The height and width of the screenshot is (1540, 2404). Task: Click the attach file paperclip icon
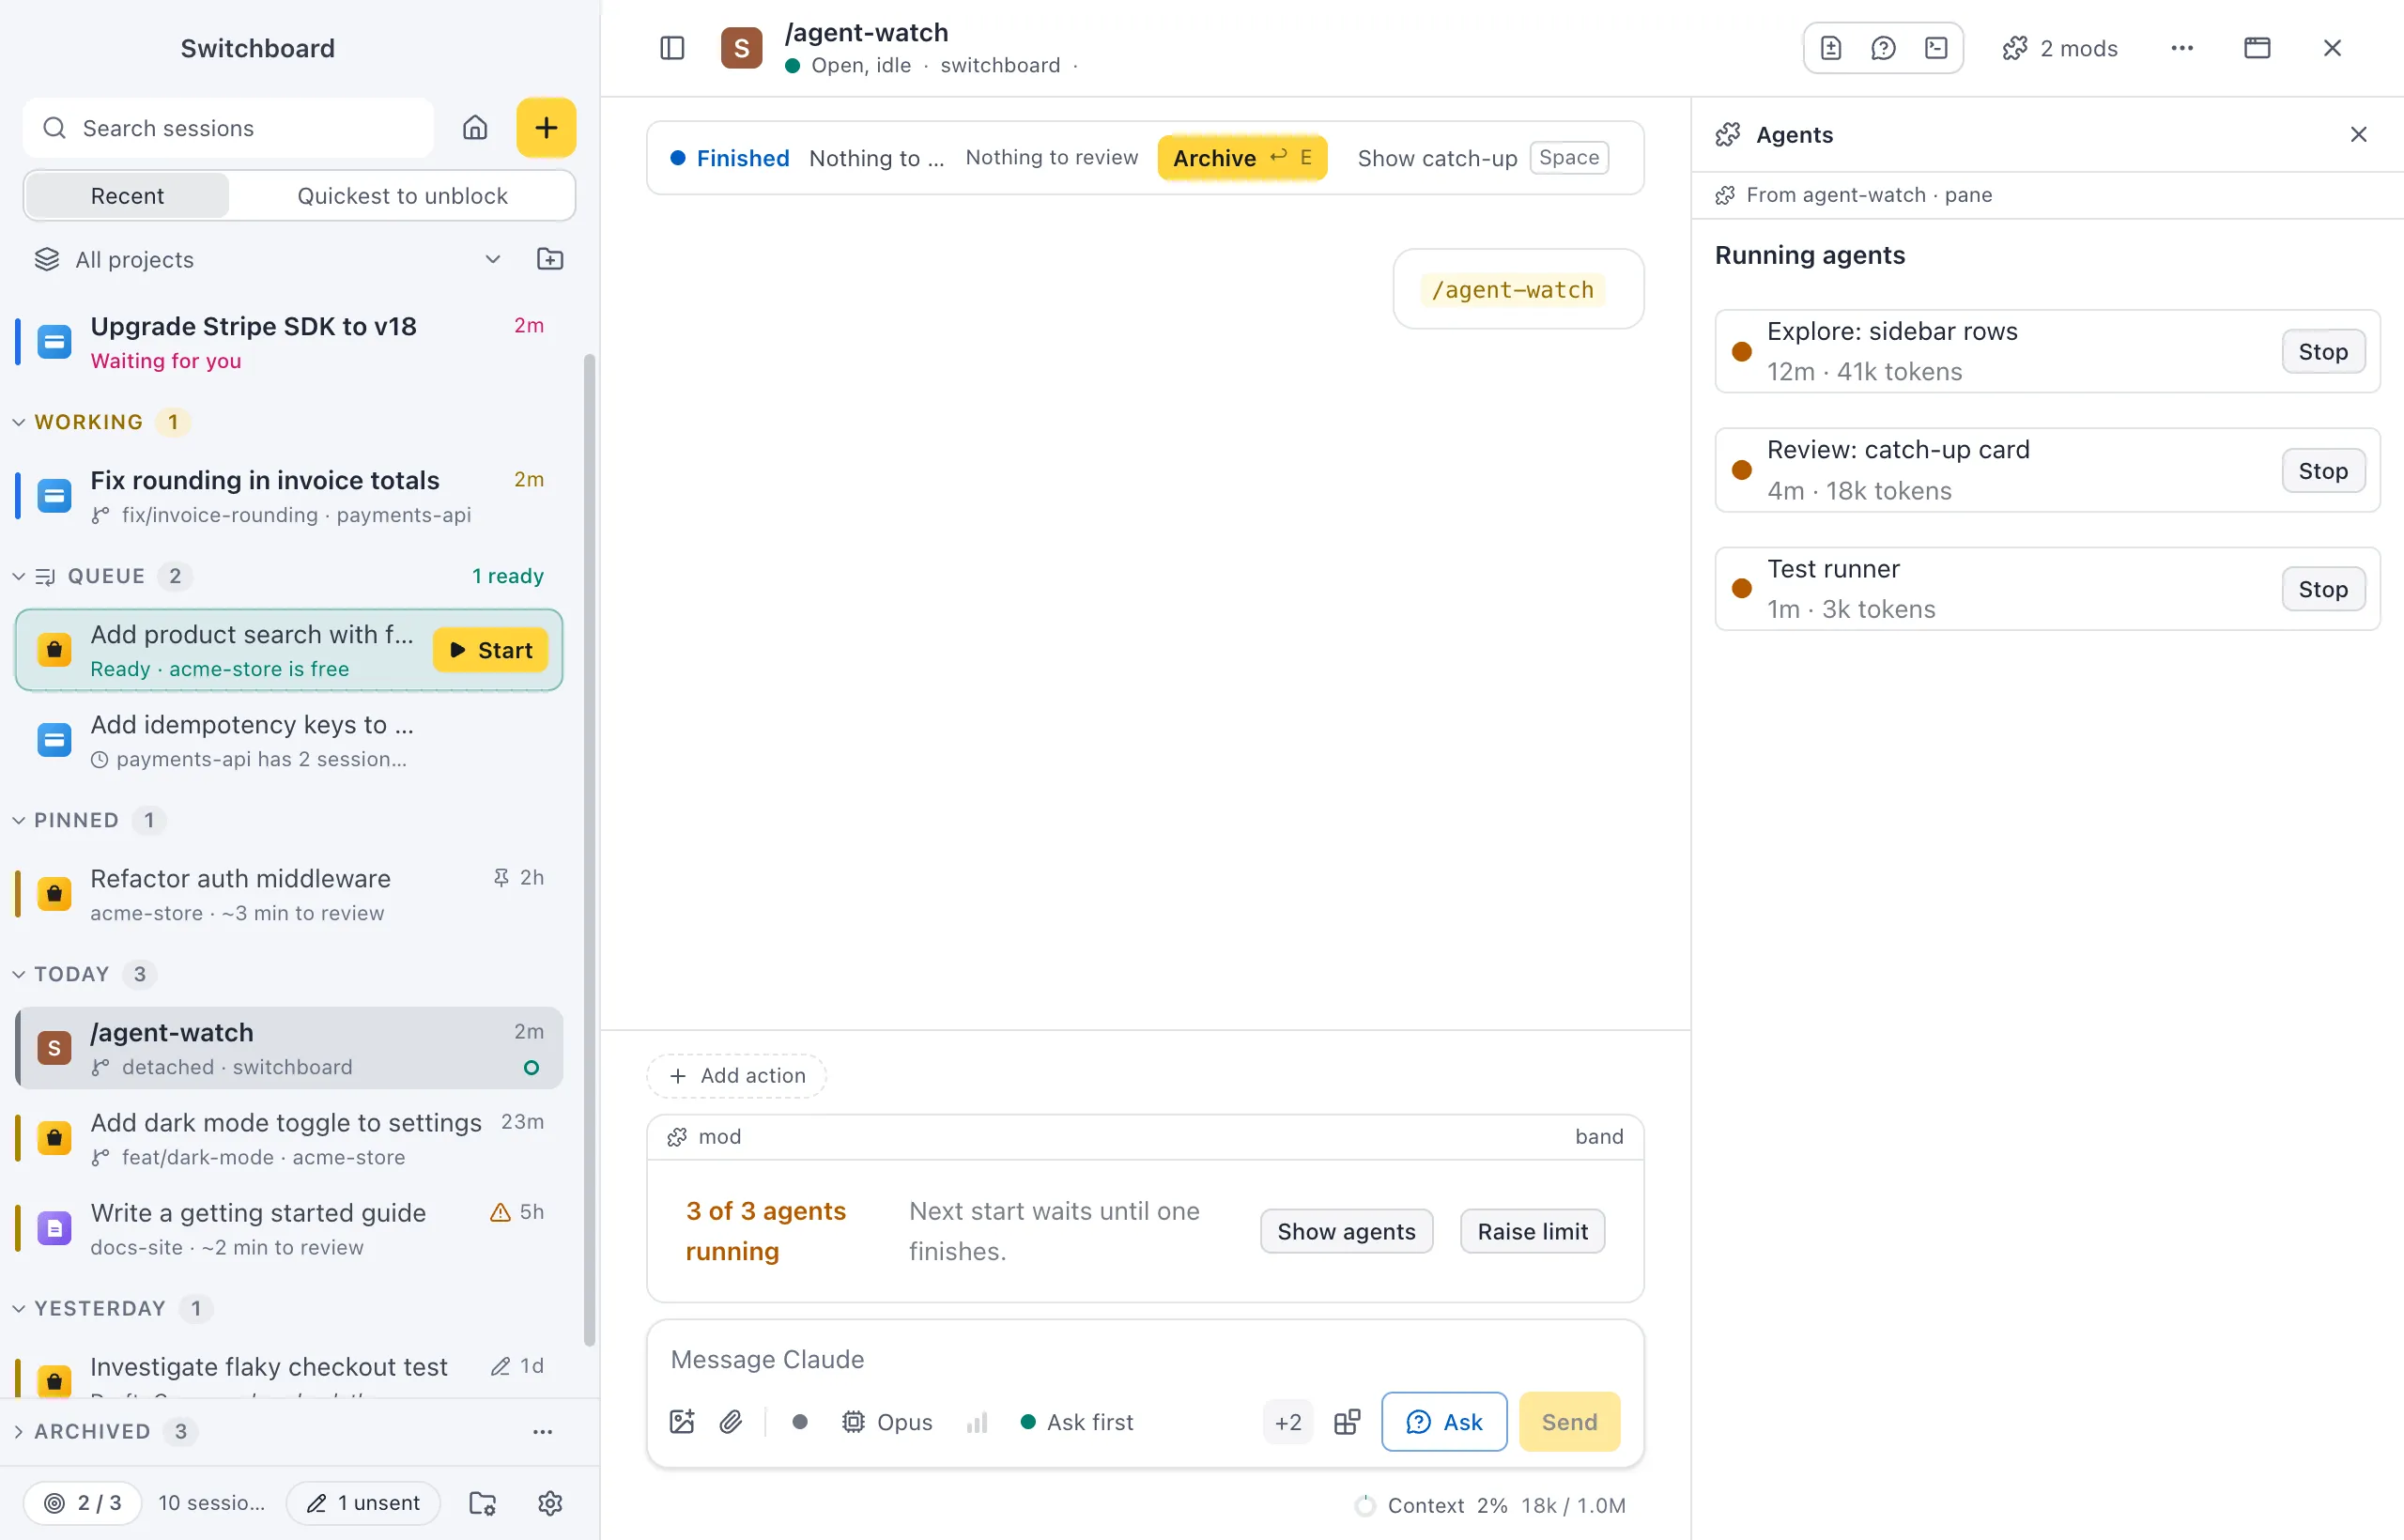click(731, 1422)
